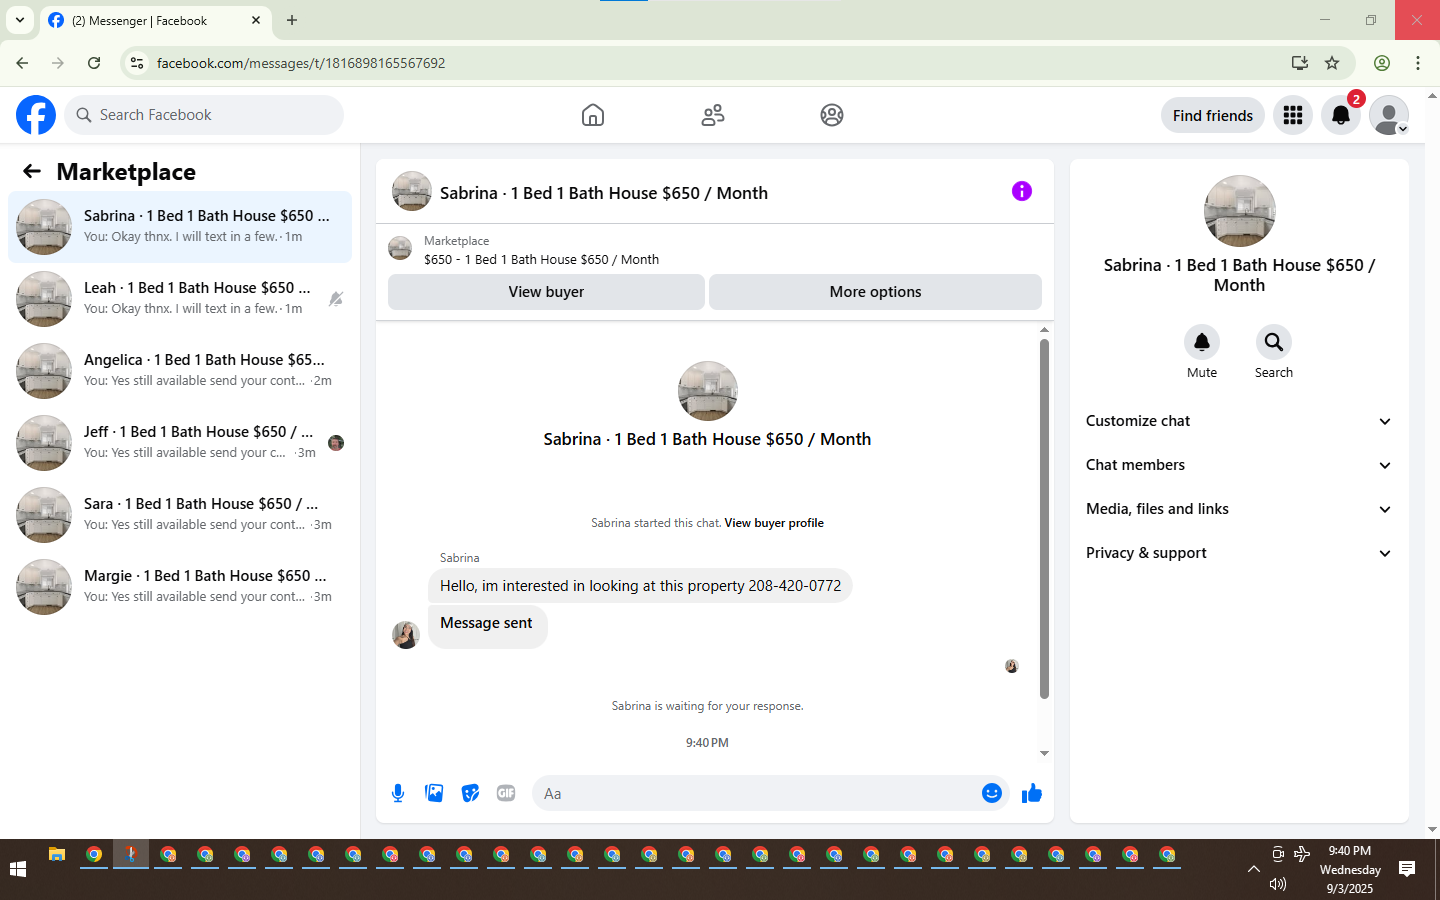Image resolution: width=1440 pixels, height=900 pixels.
Task: Open the tab search dropdown arrow
Action: click(x=20, y=20)
